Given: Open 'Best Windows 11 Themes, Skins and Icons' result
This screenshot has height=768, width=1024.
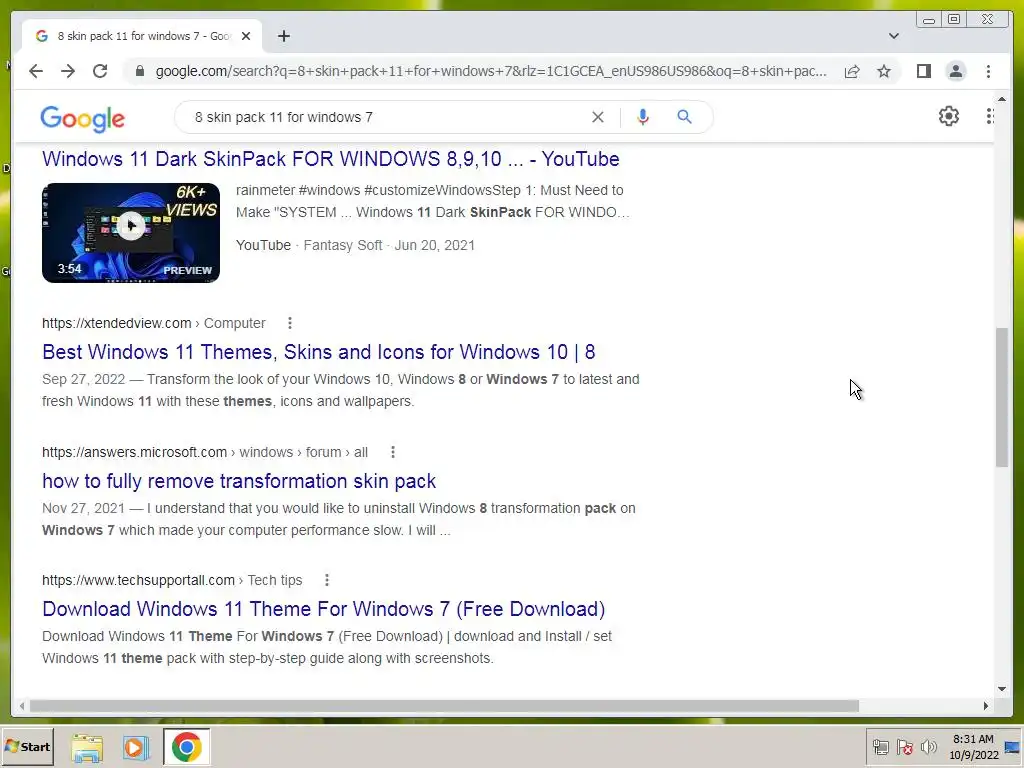Looking at the screenshot, I should click(x=319, y=352).
